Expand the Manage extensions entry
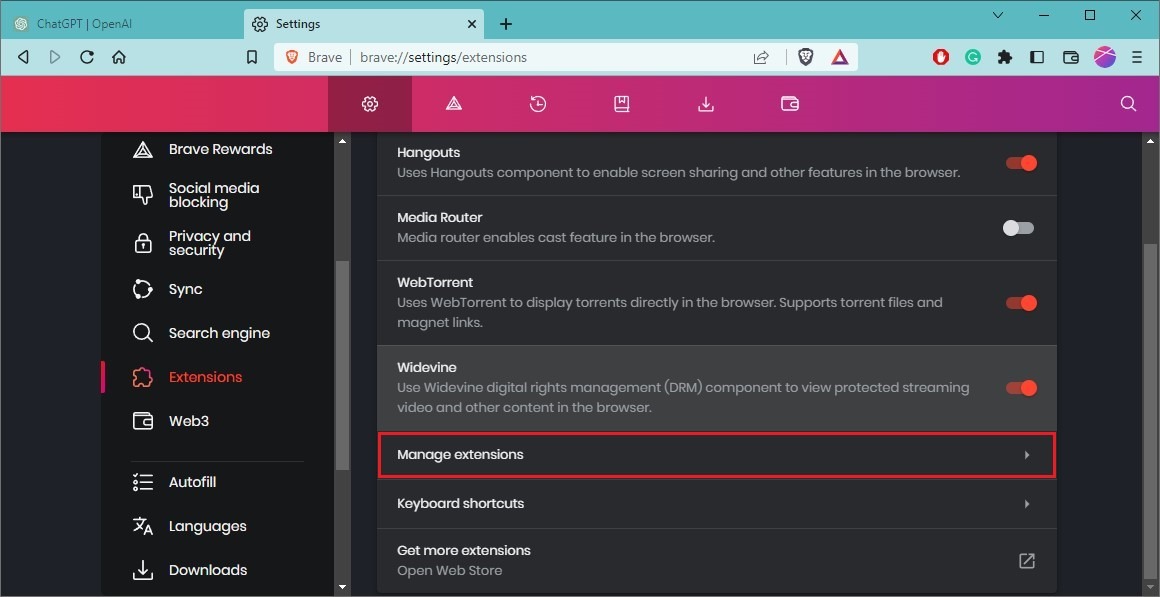 715,454
